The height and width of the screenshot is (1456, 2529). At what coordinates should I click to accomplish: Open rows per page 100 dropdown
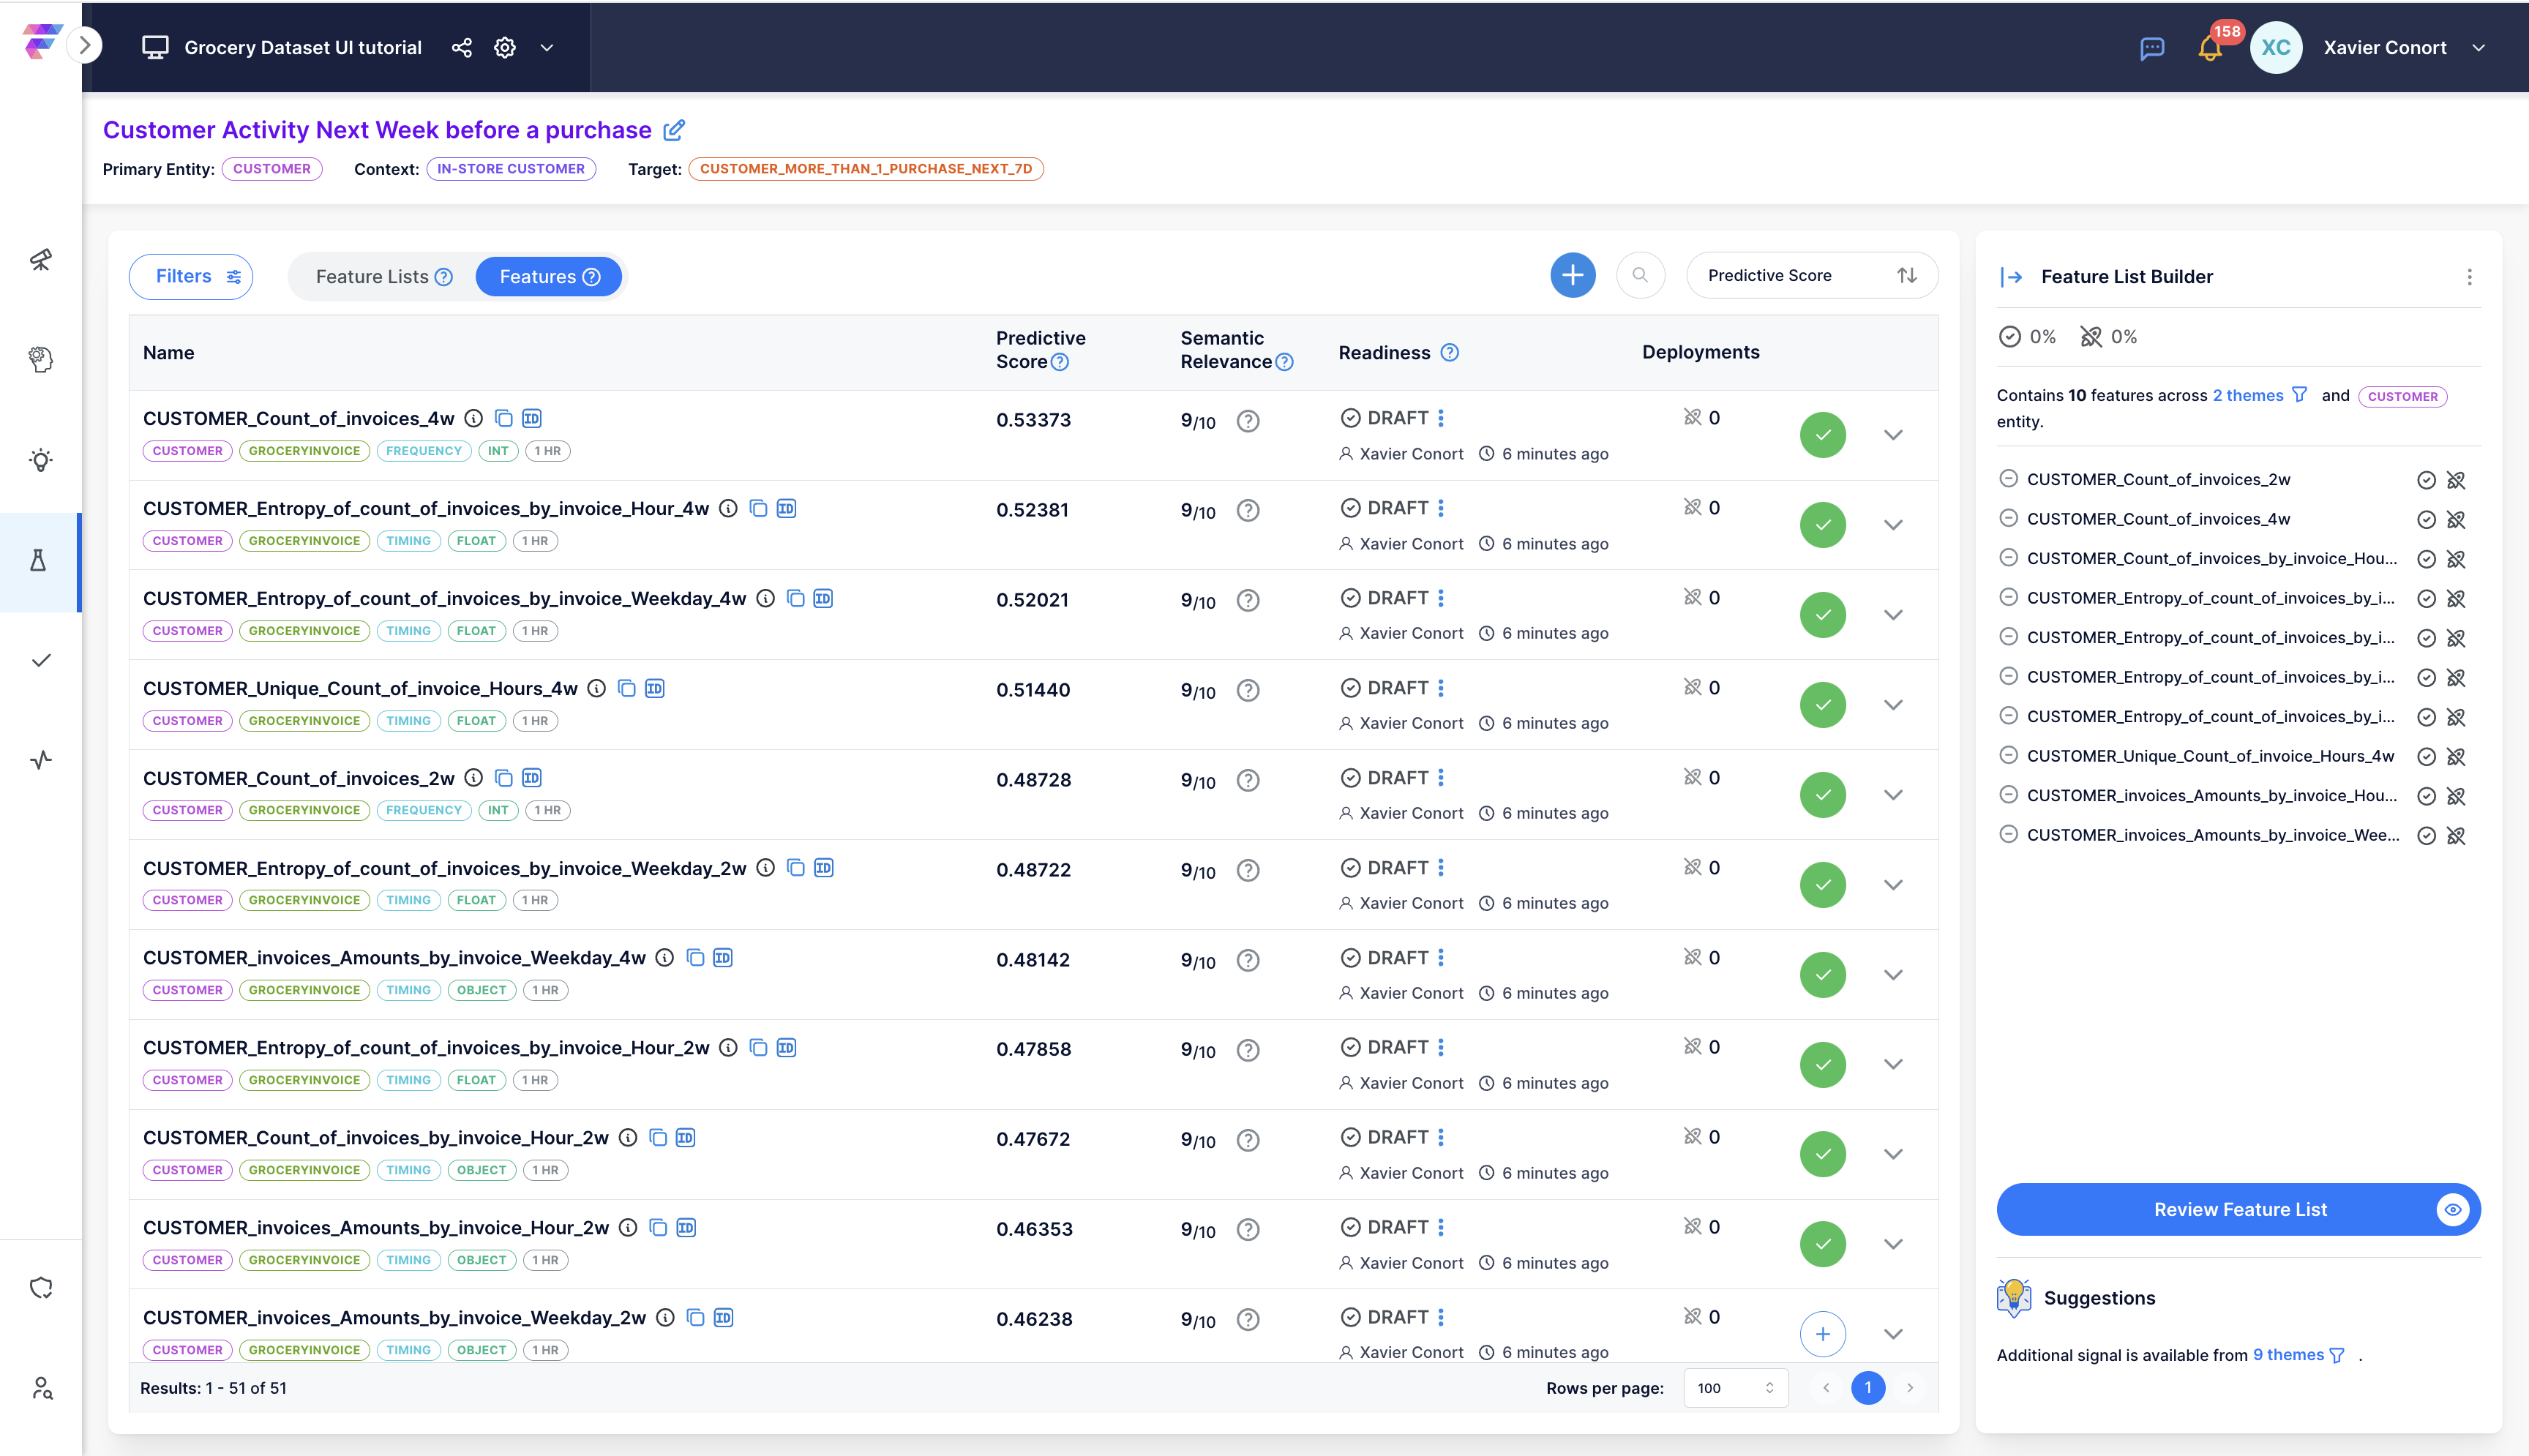(1735, 1388)
